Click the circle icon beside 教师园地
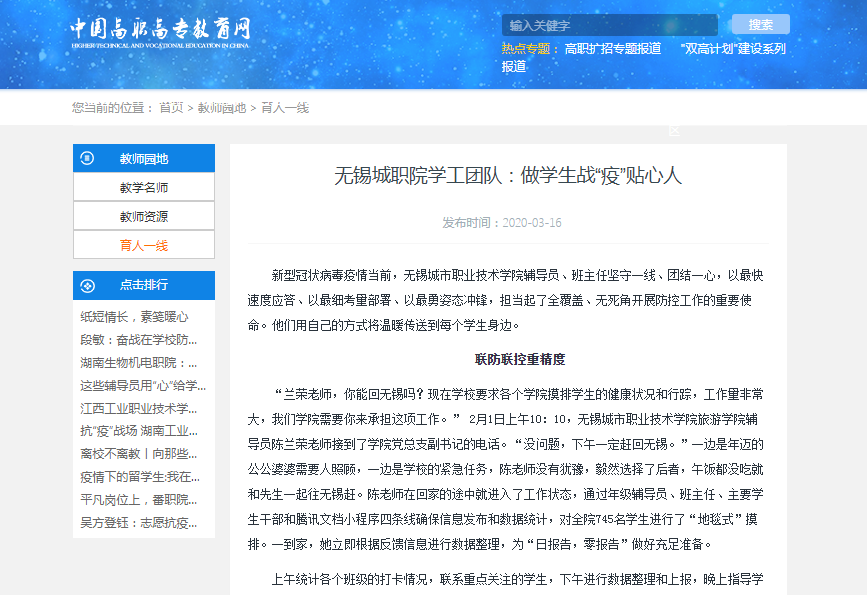This screenshot has width=867, height=595. 87,159
